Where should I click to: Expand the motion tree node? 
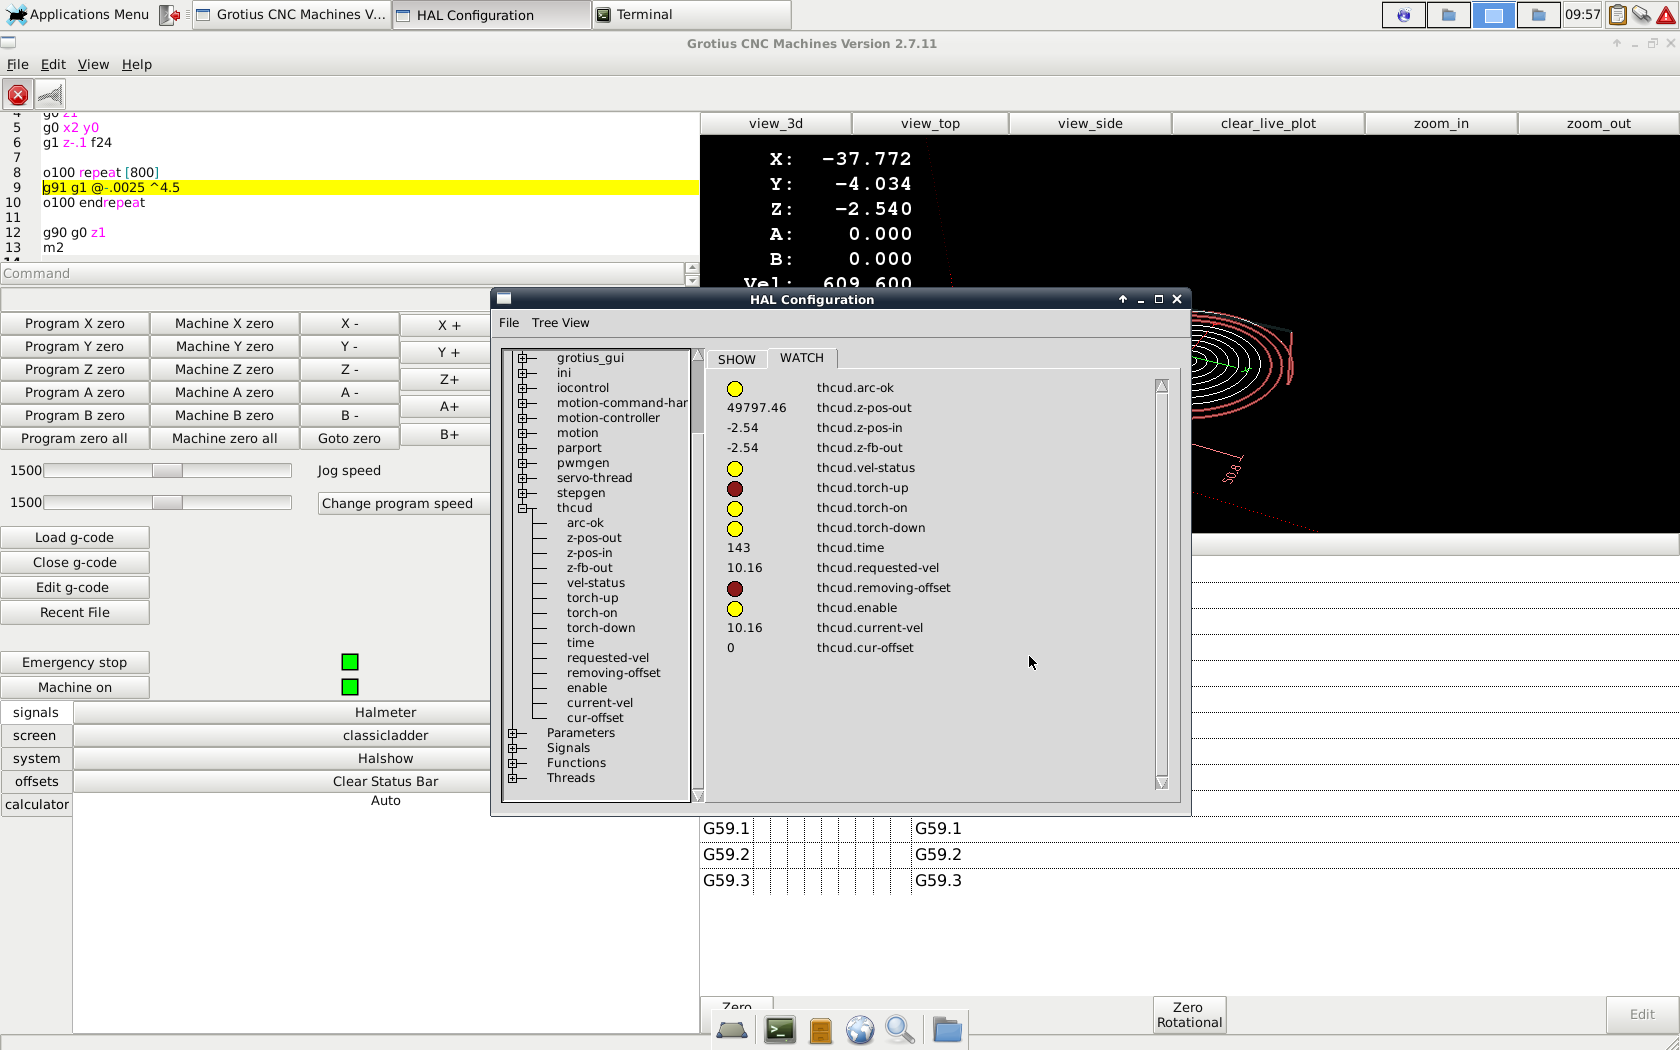pos(522,433)
